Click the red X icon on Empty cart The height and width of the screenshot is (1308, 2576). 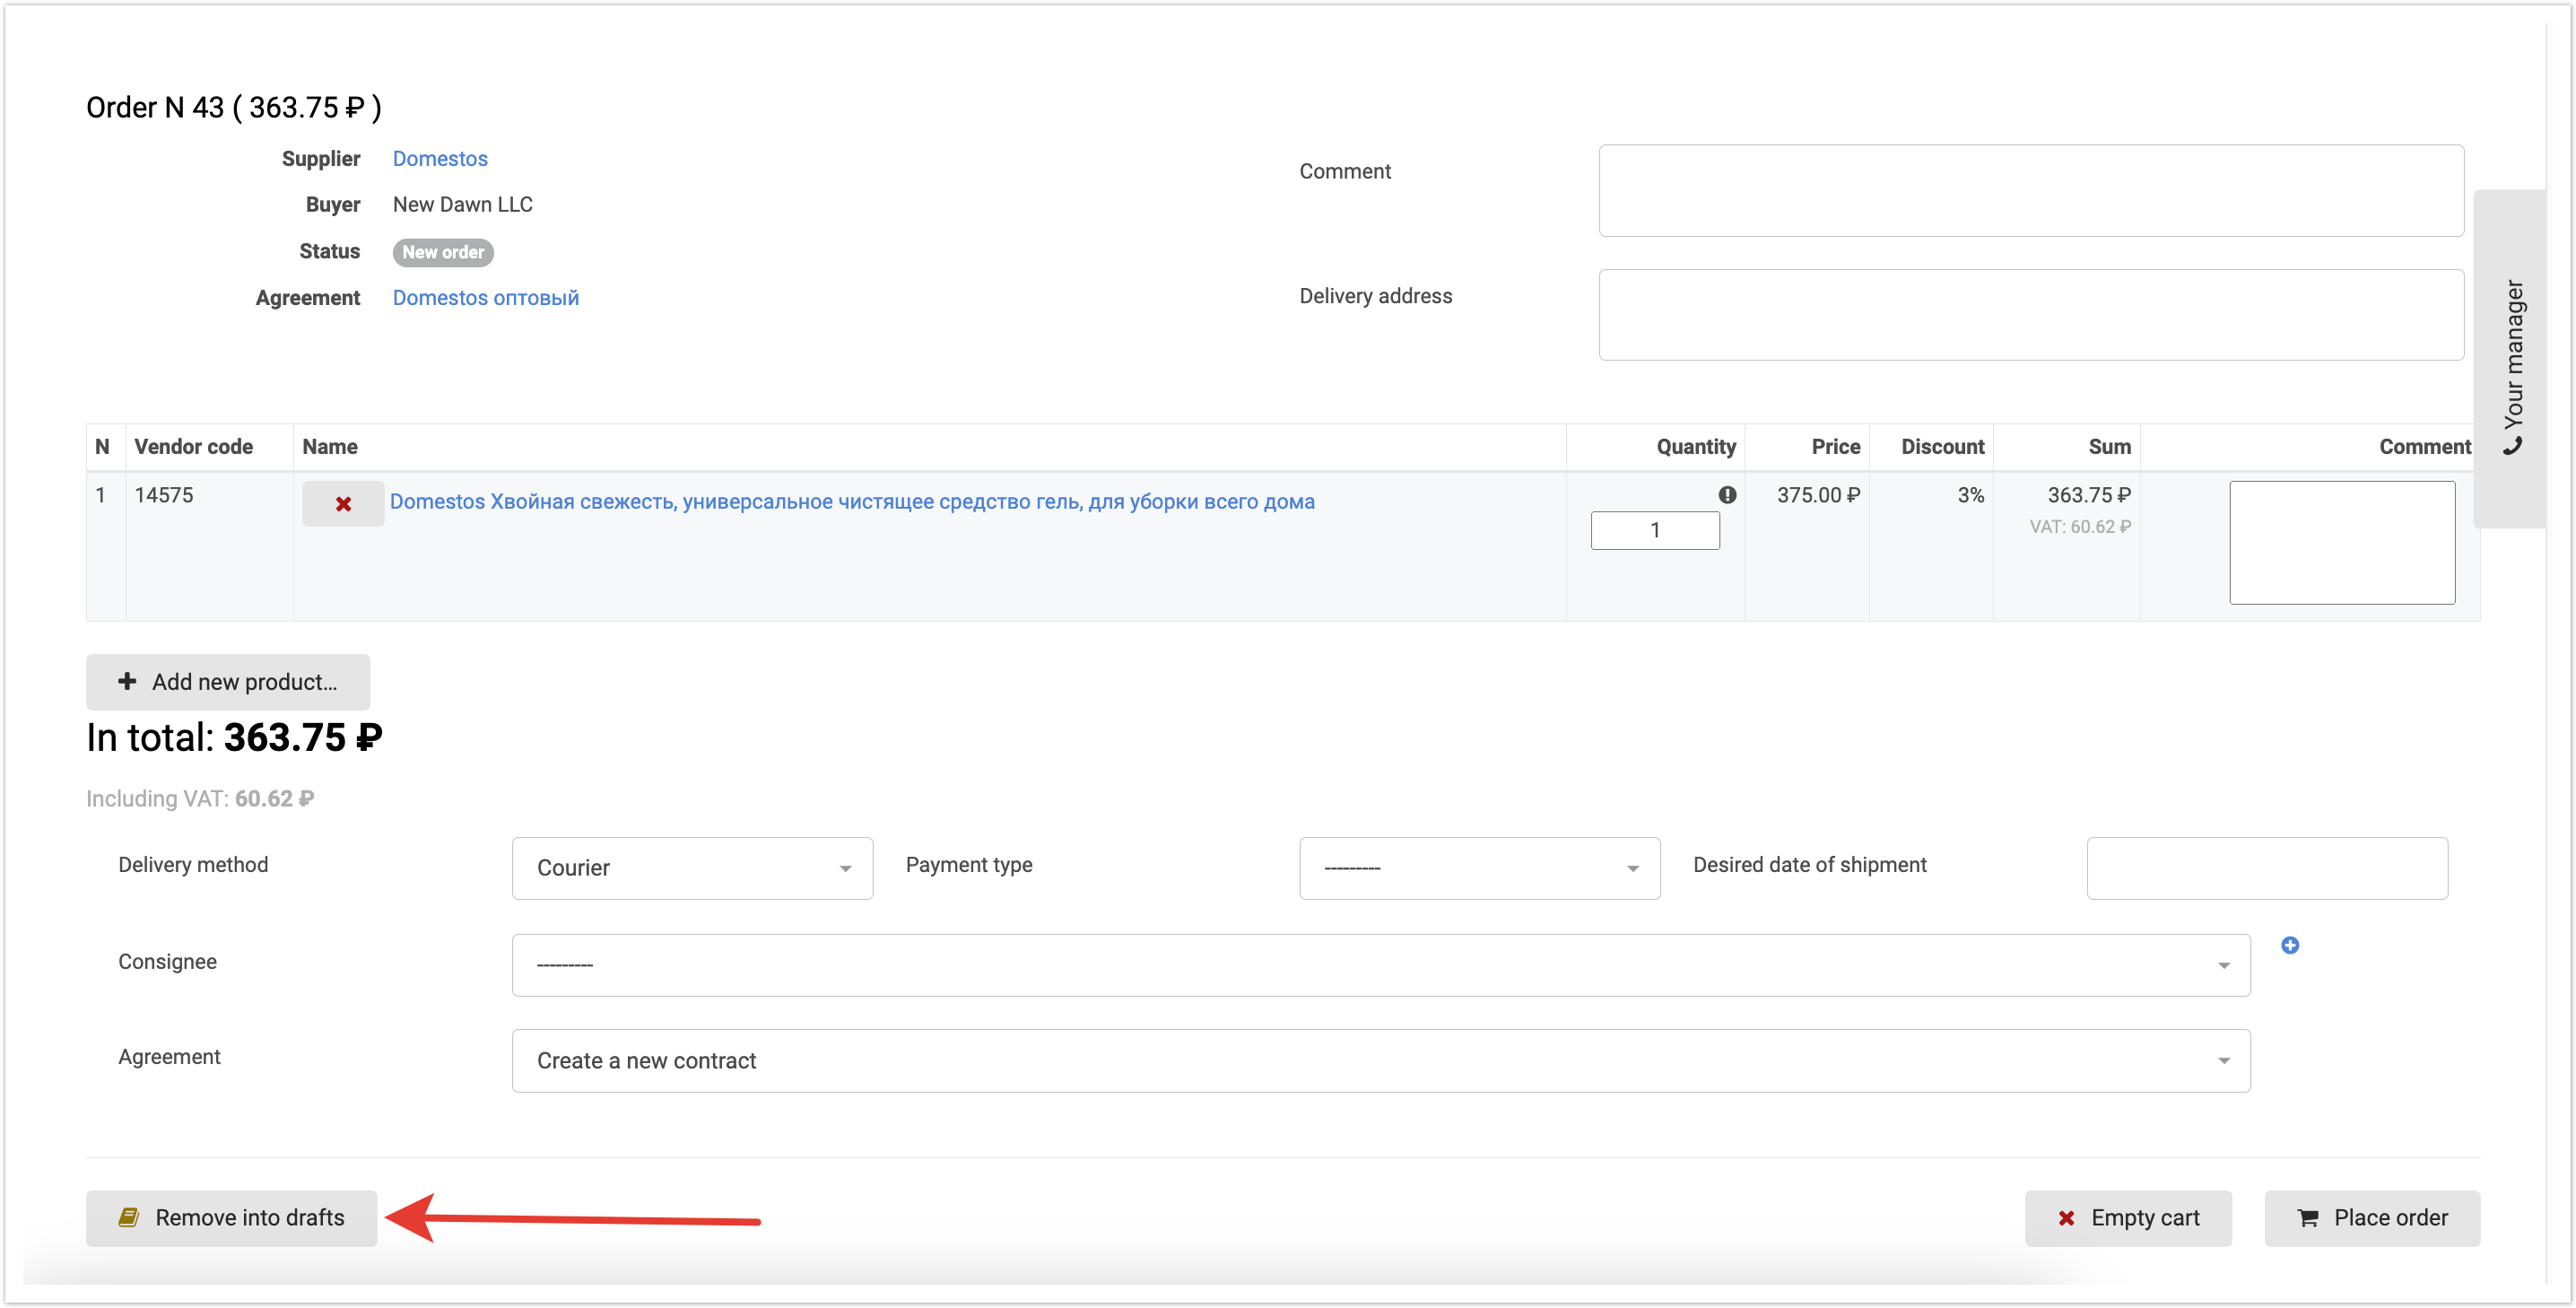[x=2066, y=1217]
